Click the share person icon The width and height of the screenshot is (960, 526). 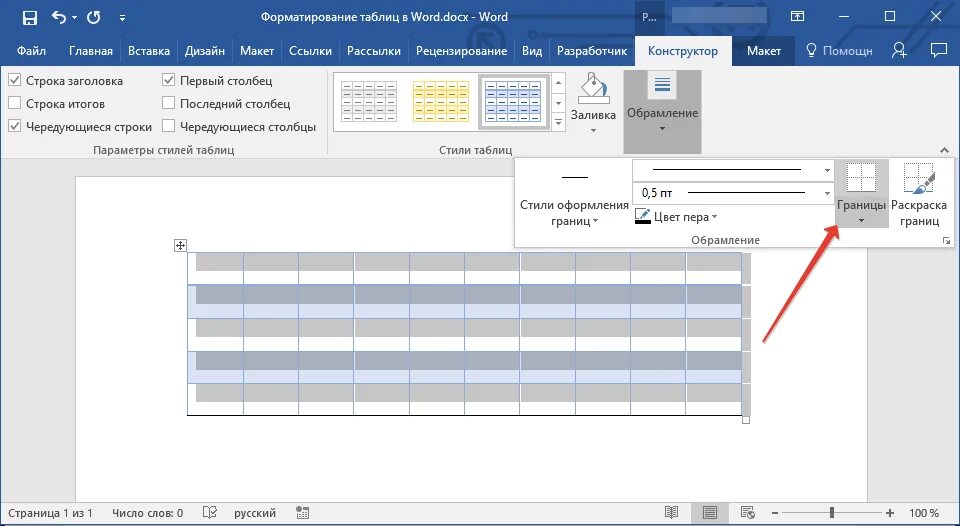[899, 50]
